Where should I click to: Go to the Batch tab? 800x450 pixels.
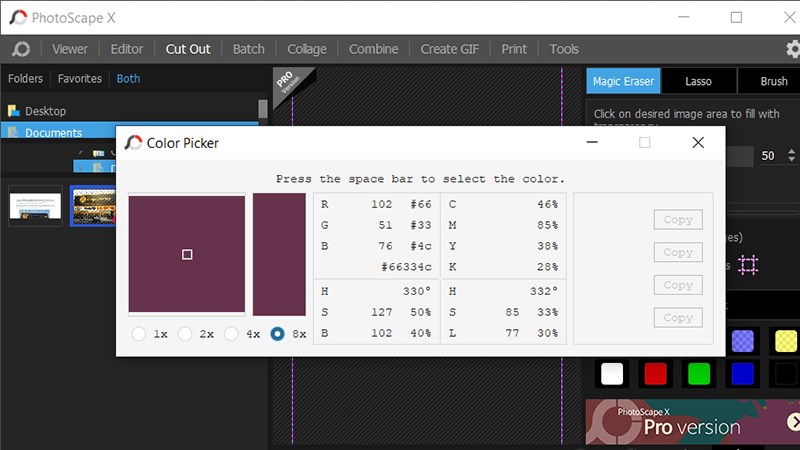click(x=248, y=49)
